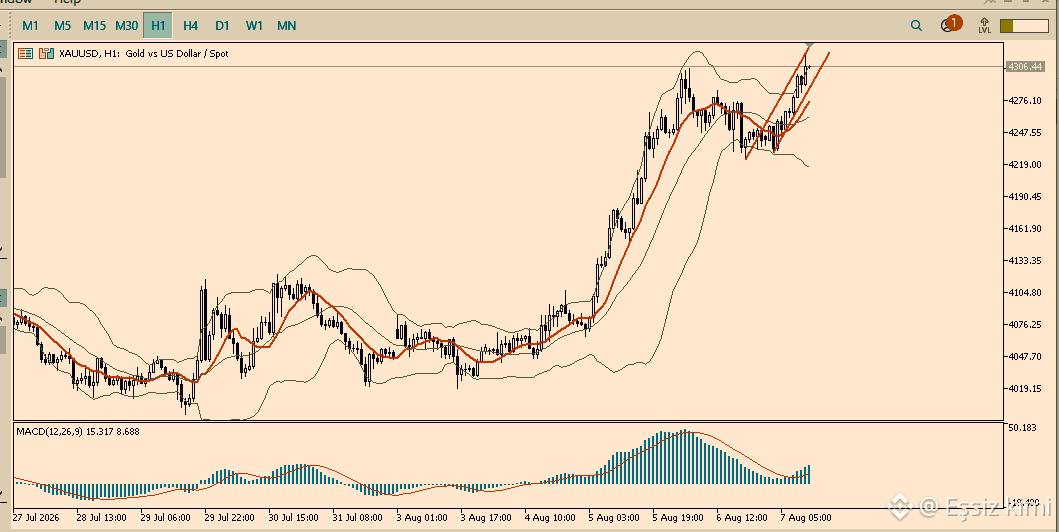Select the active H1 timeframe button
This screenshot has width=1059, height=532.
[158, 26]
